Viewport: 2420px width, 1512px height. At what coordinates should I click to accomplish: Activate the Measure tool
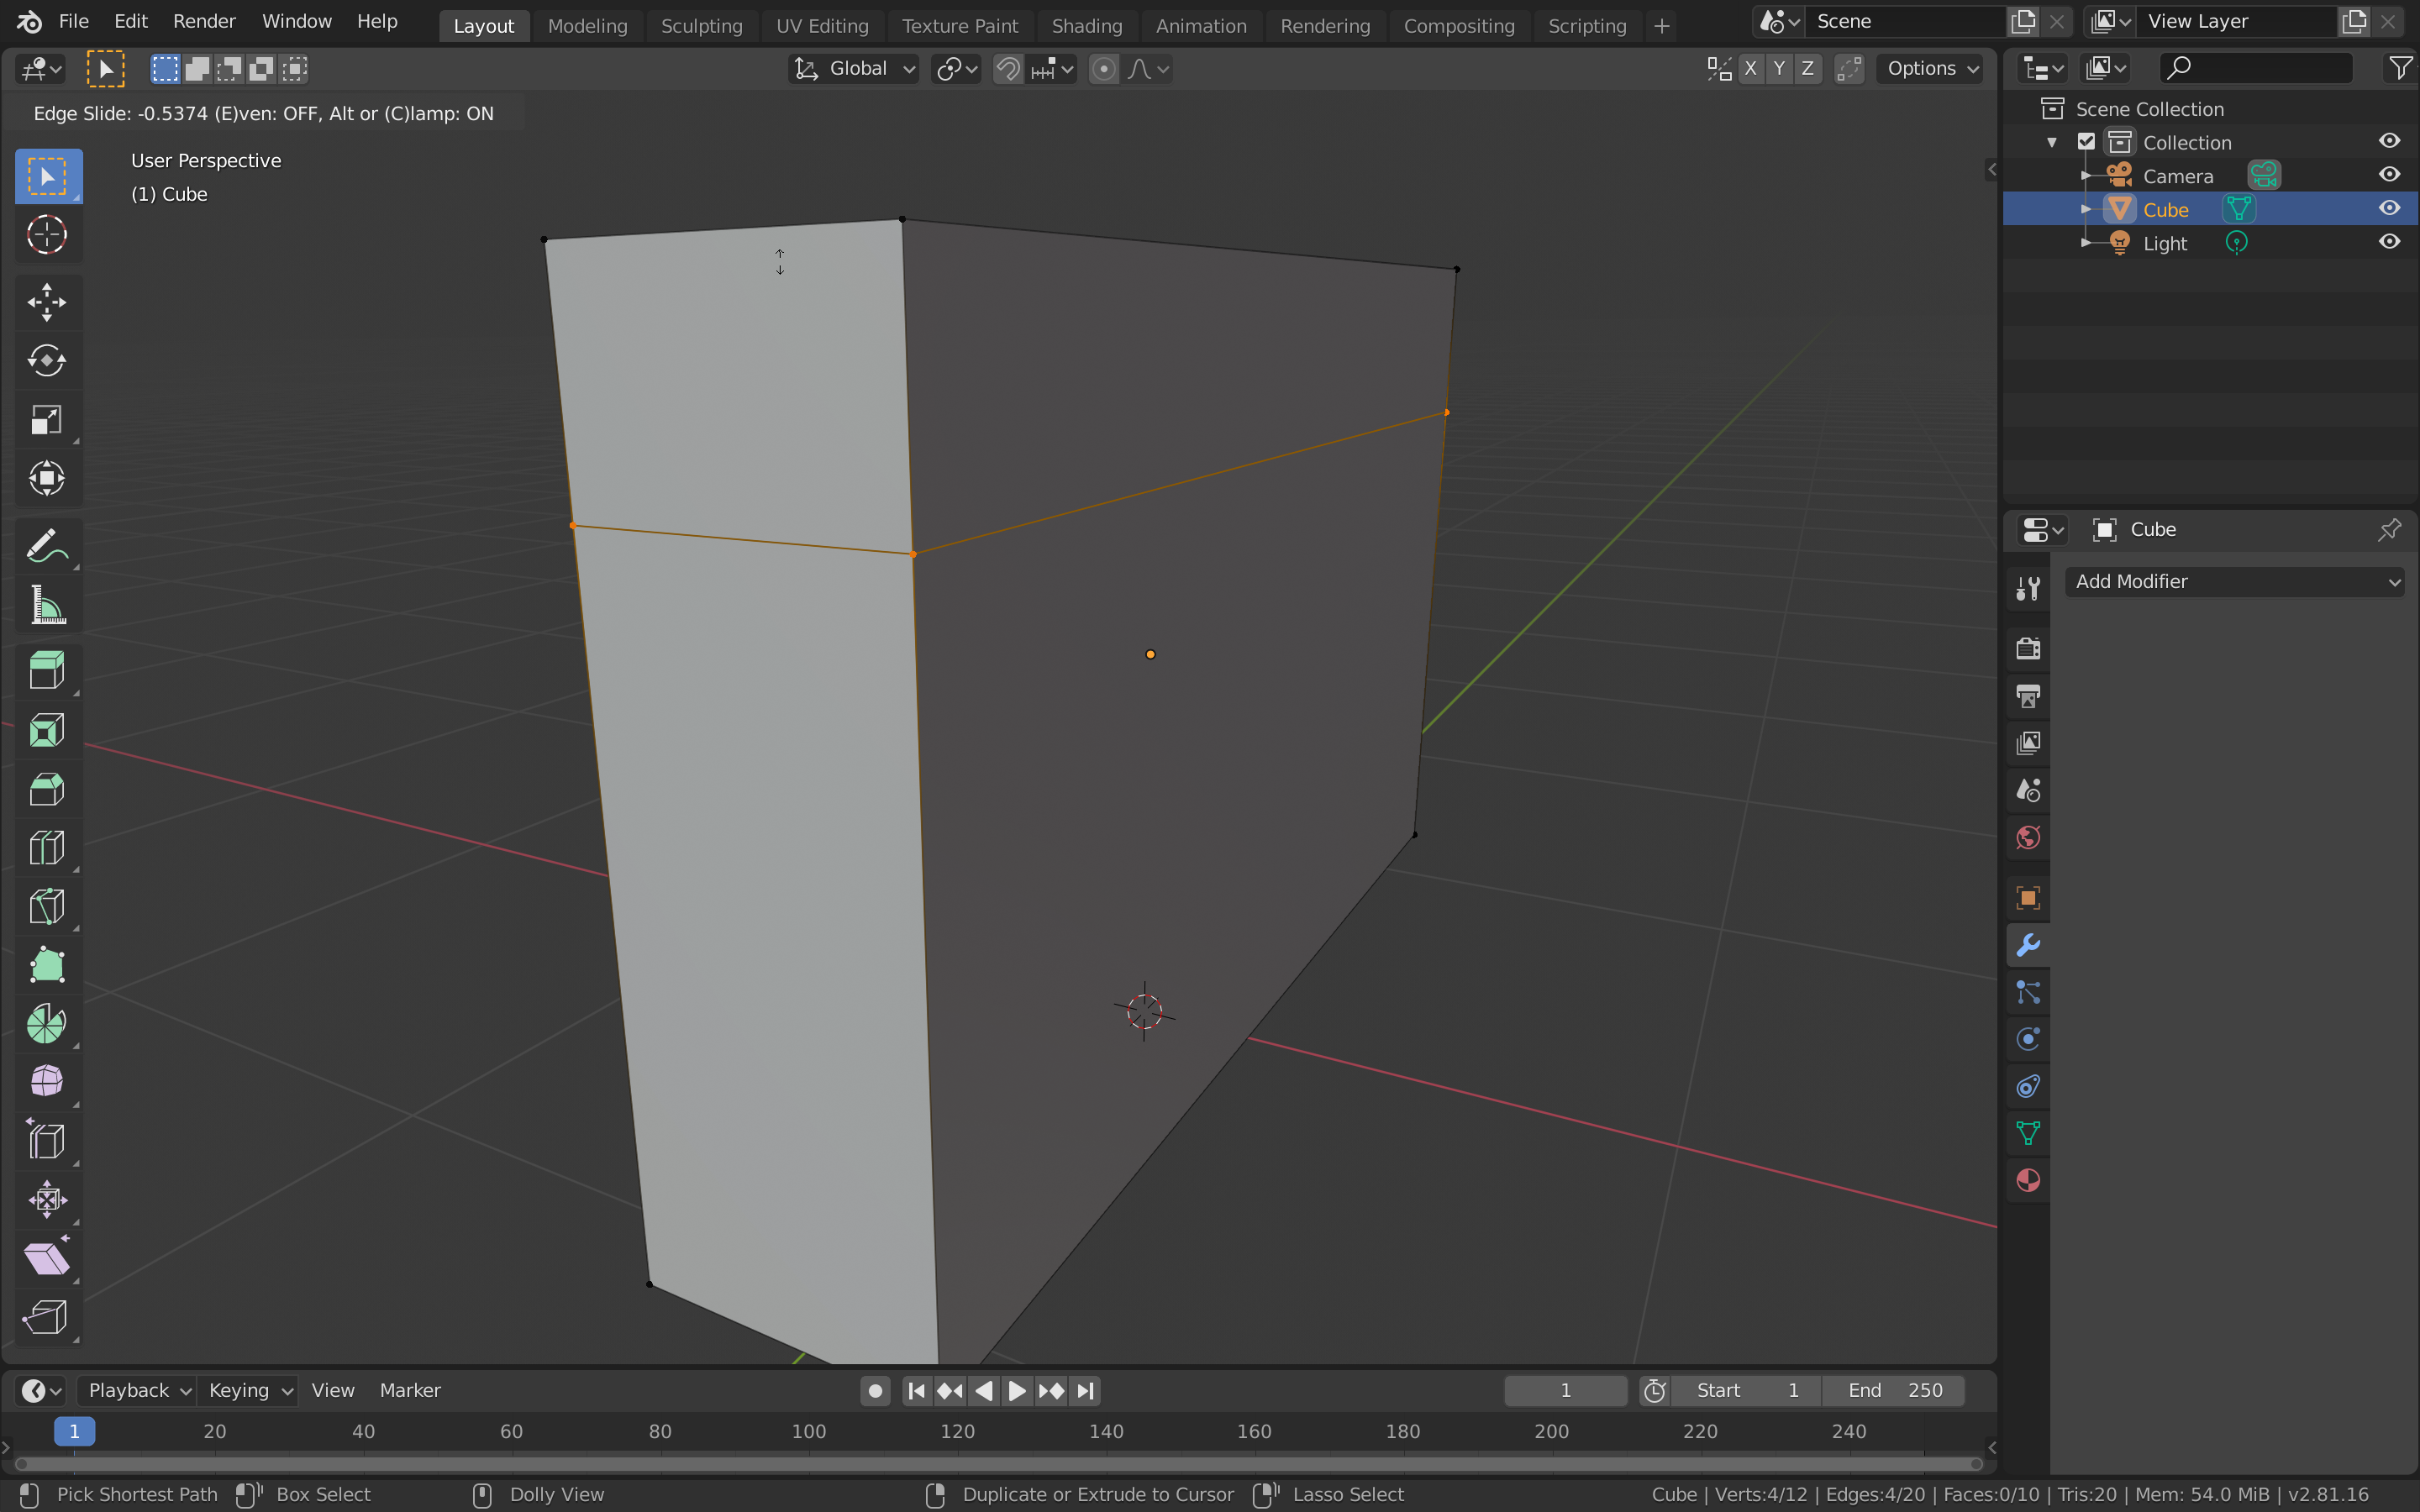[47, 605]
